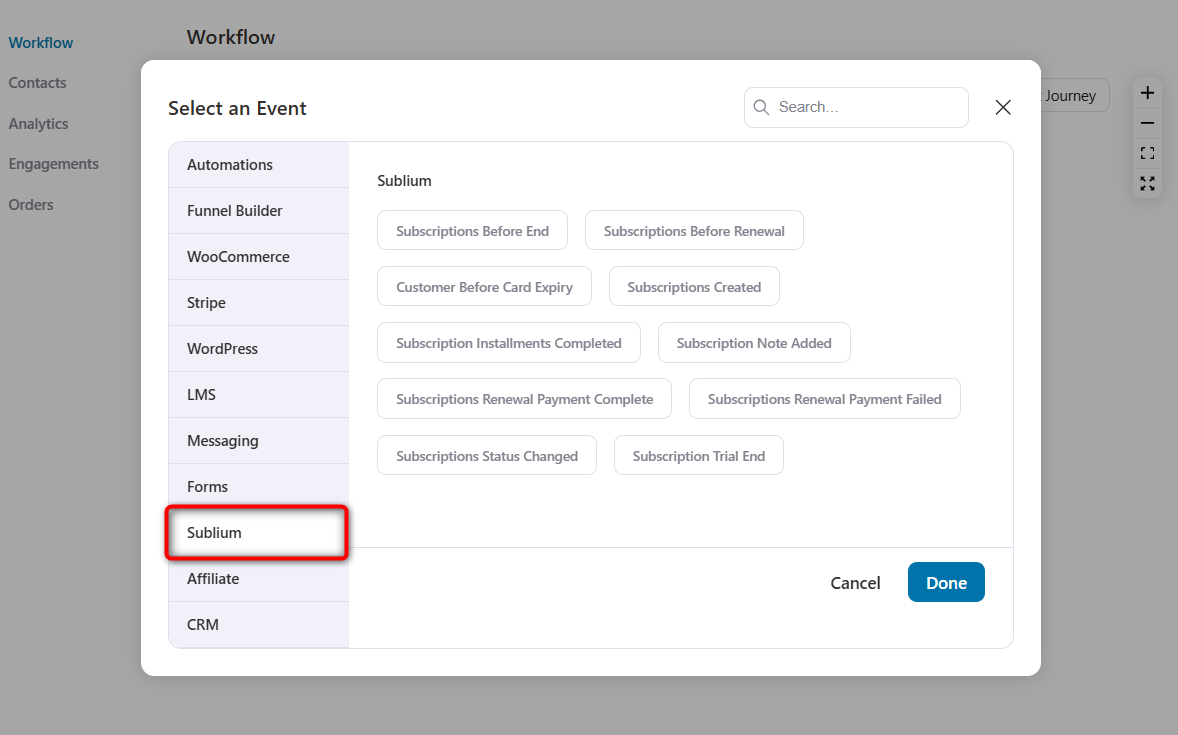Click the search magnifier icon
This screenshot has height=735, width=1178.
[x=761, y=107]
